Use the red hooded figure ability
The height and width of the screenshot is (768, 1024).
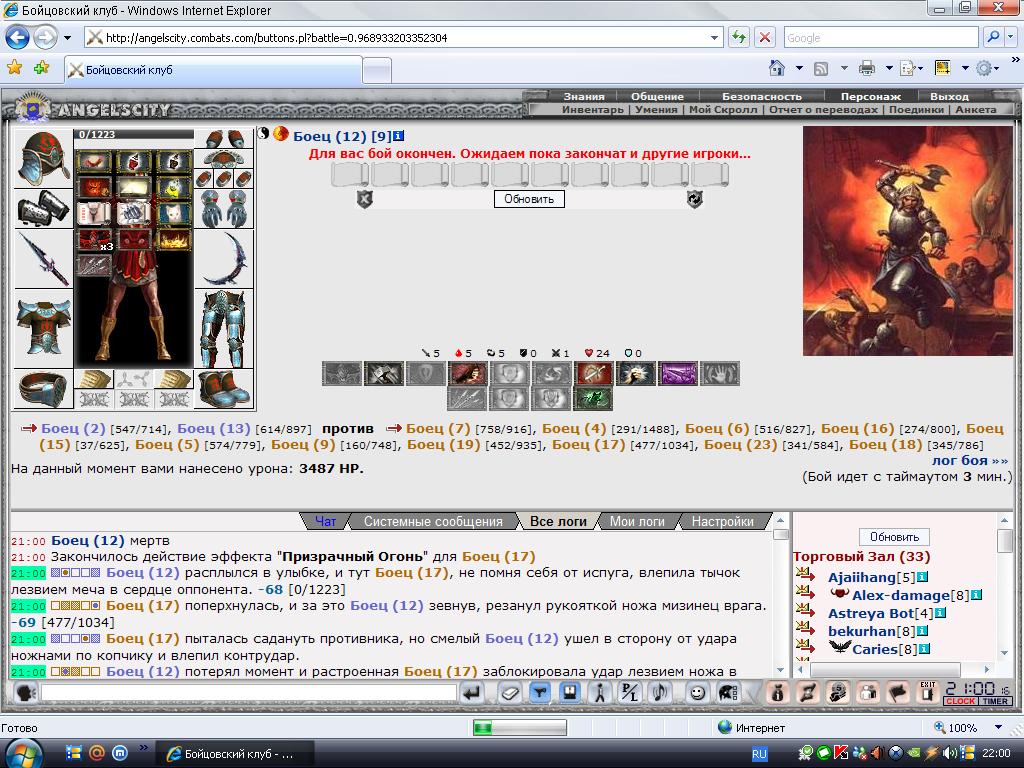click(x=467, y=374)
